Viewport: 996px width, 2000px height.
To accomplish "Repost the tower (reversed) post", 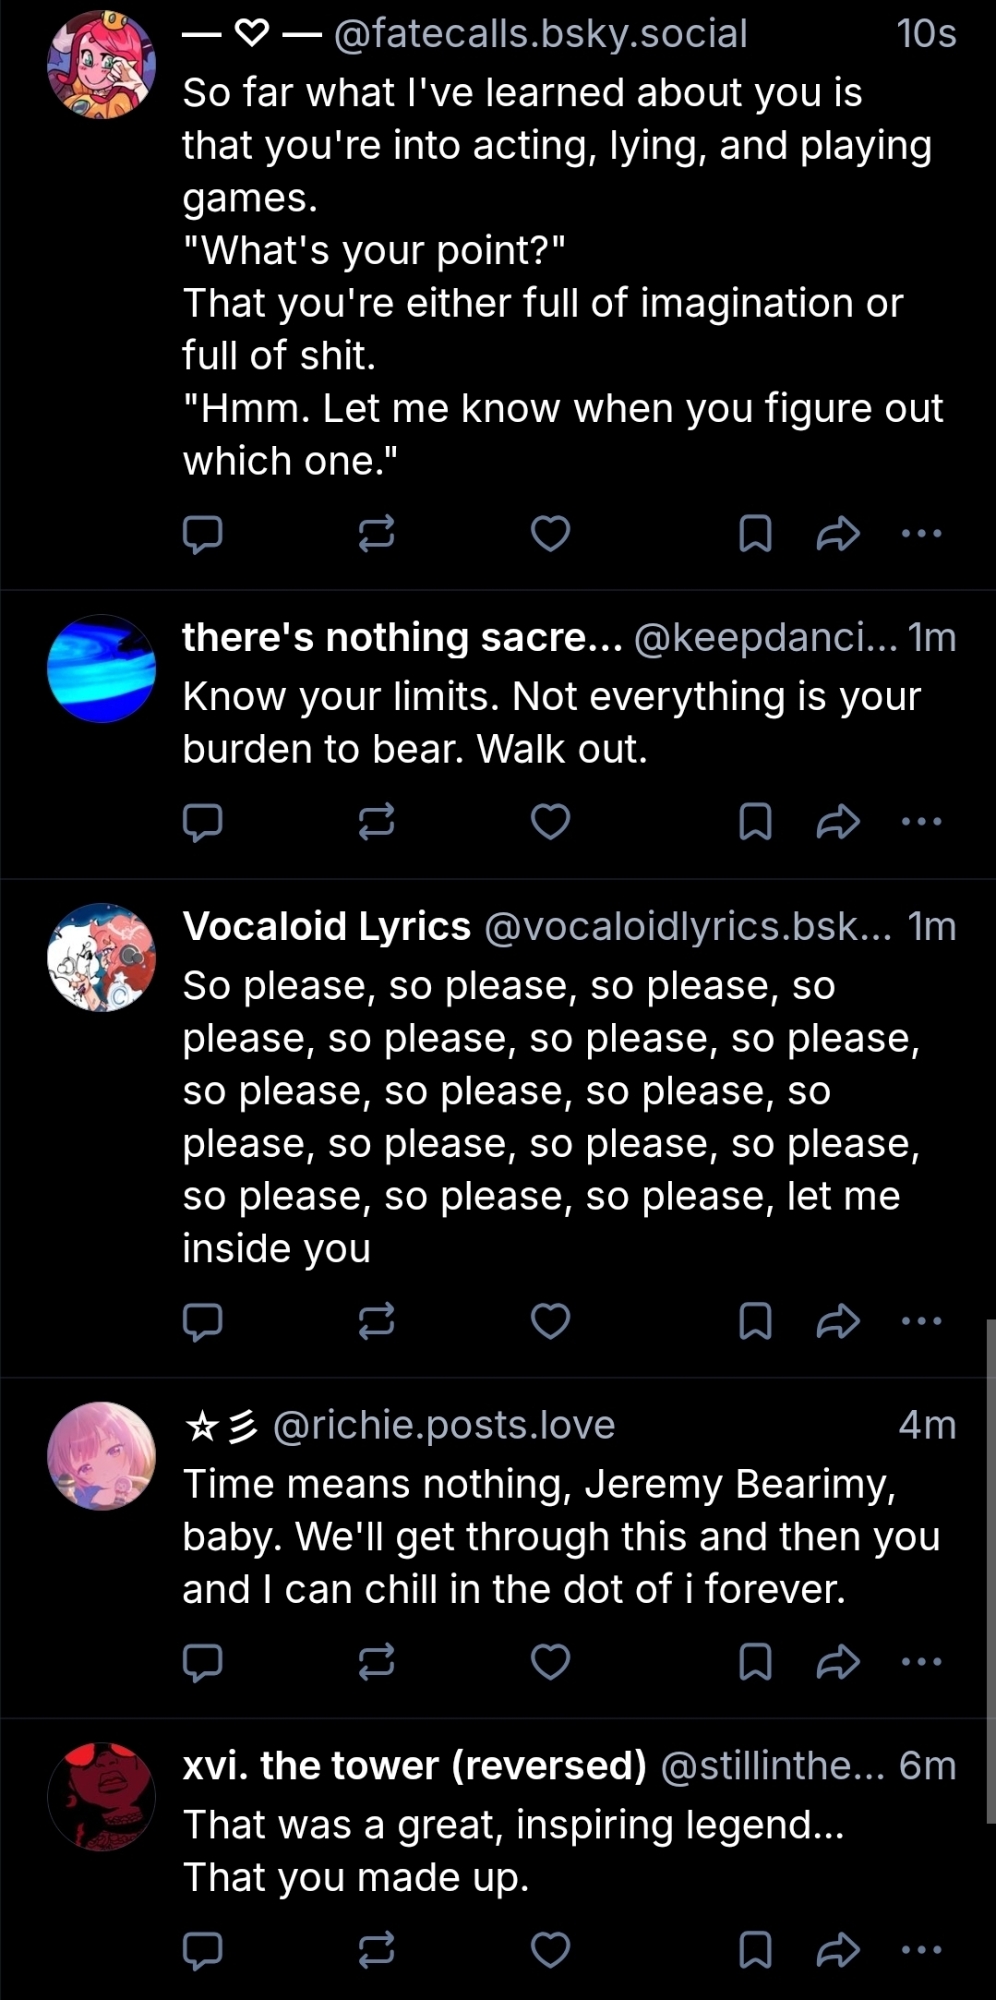I will tap(376, 1950).
